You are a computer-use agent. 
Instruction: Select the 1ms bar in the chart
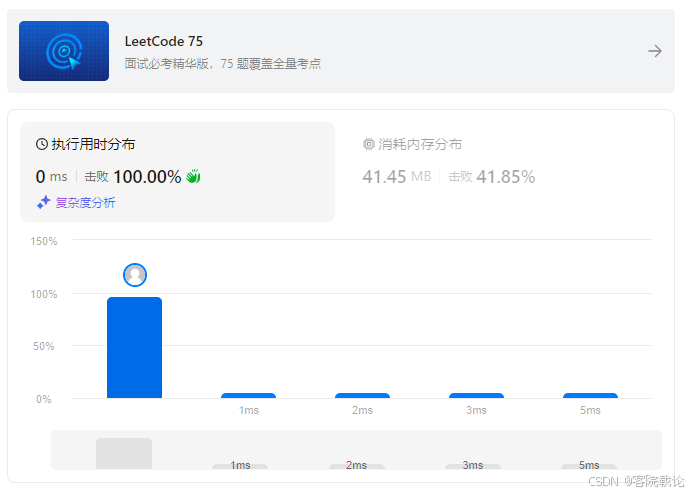tap(248, 395)
